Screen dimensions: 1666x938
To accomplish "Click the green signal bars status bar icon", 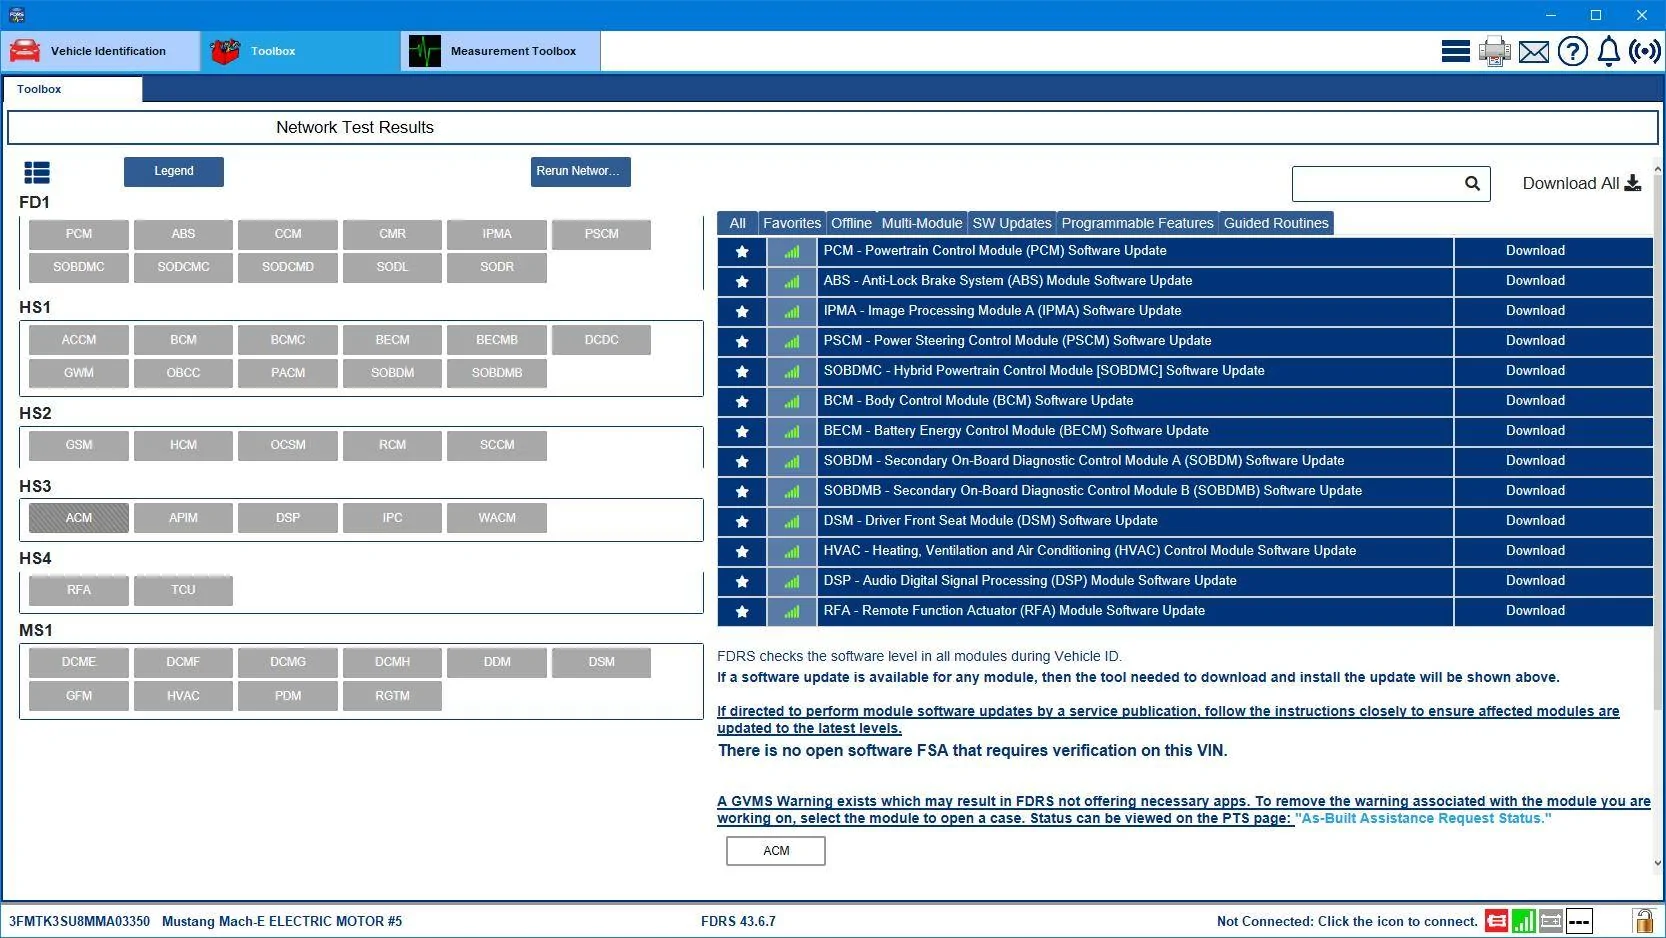I will click(x=1523, y=921).
